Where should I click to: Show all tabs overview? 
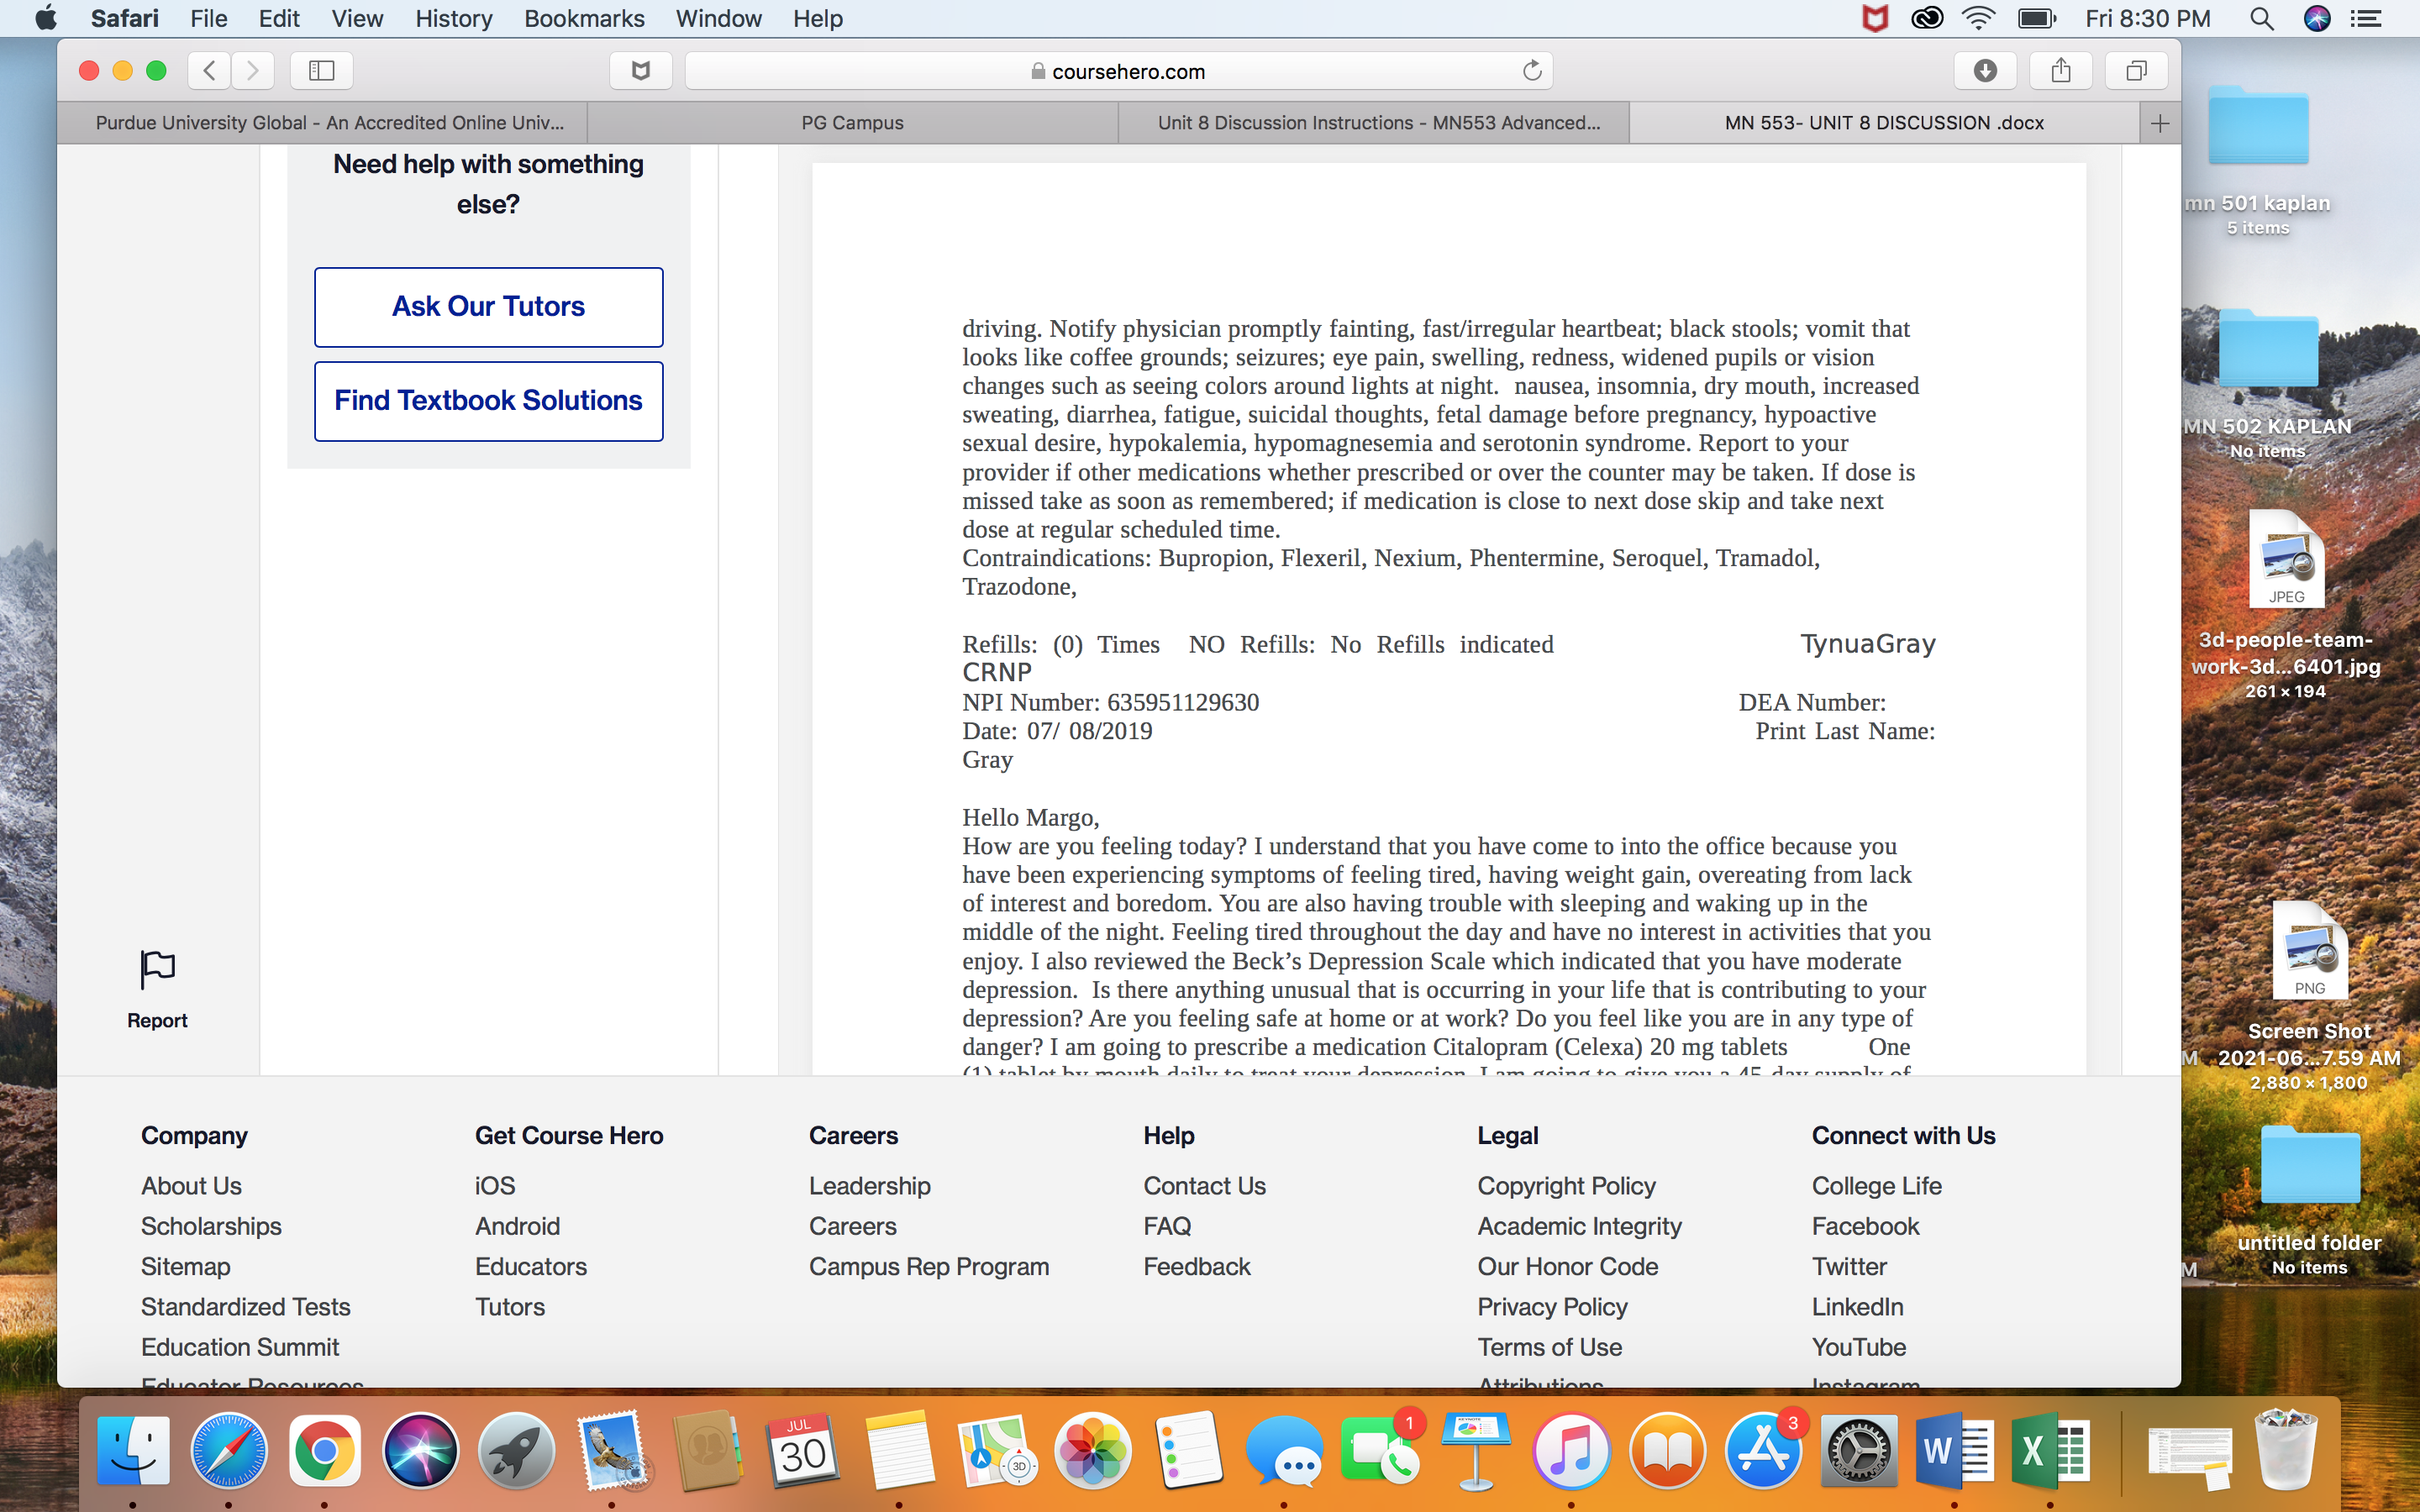coord(2136,71)
